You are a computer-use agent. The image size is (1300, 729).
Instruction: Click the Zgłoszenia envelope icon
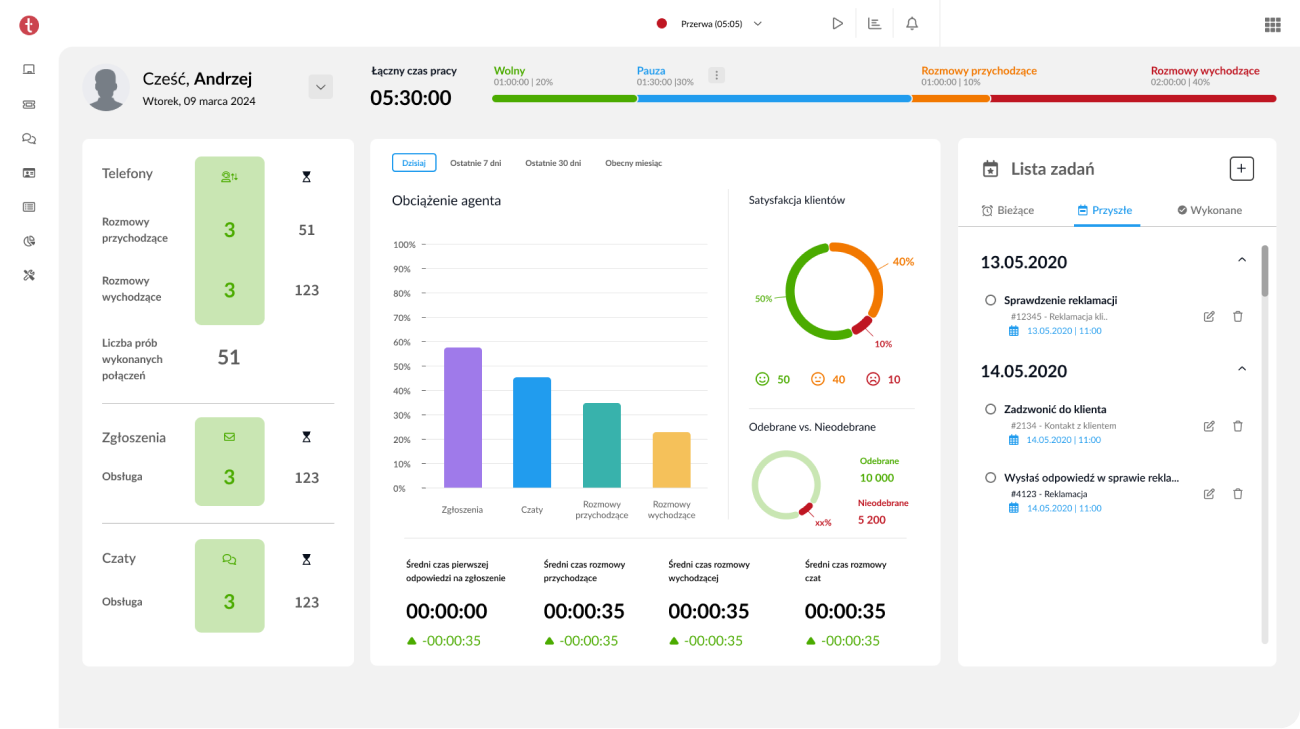click(229, 437)
